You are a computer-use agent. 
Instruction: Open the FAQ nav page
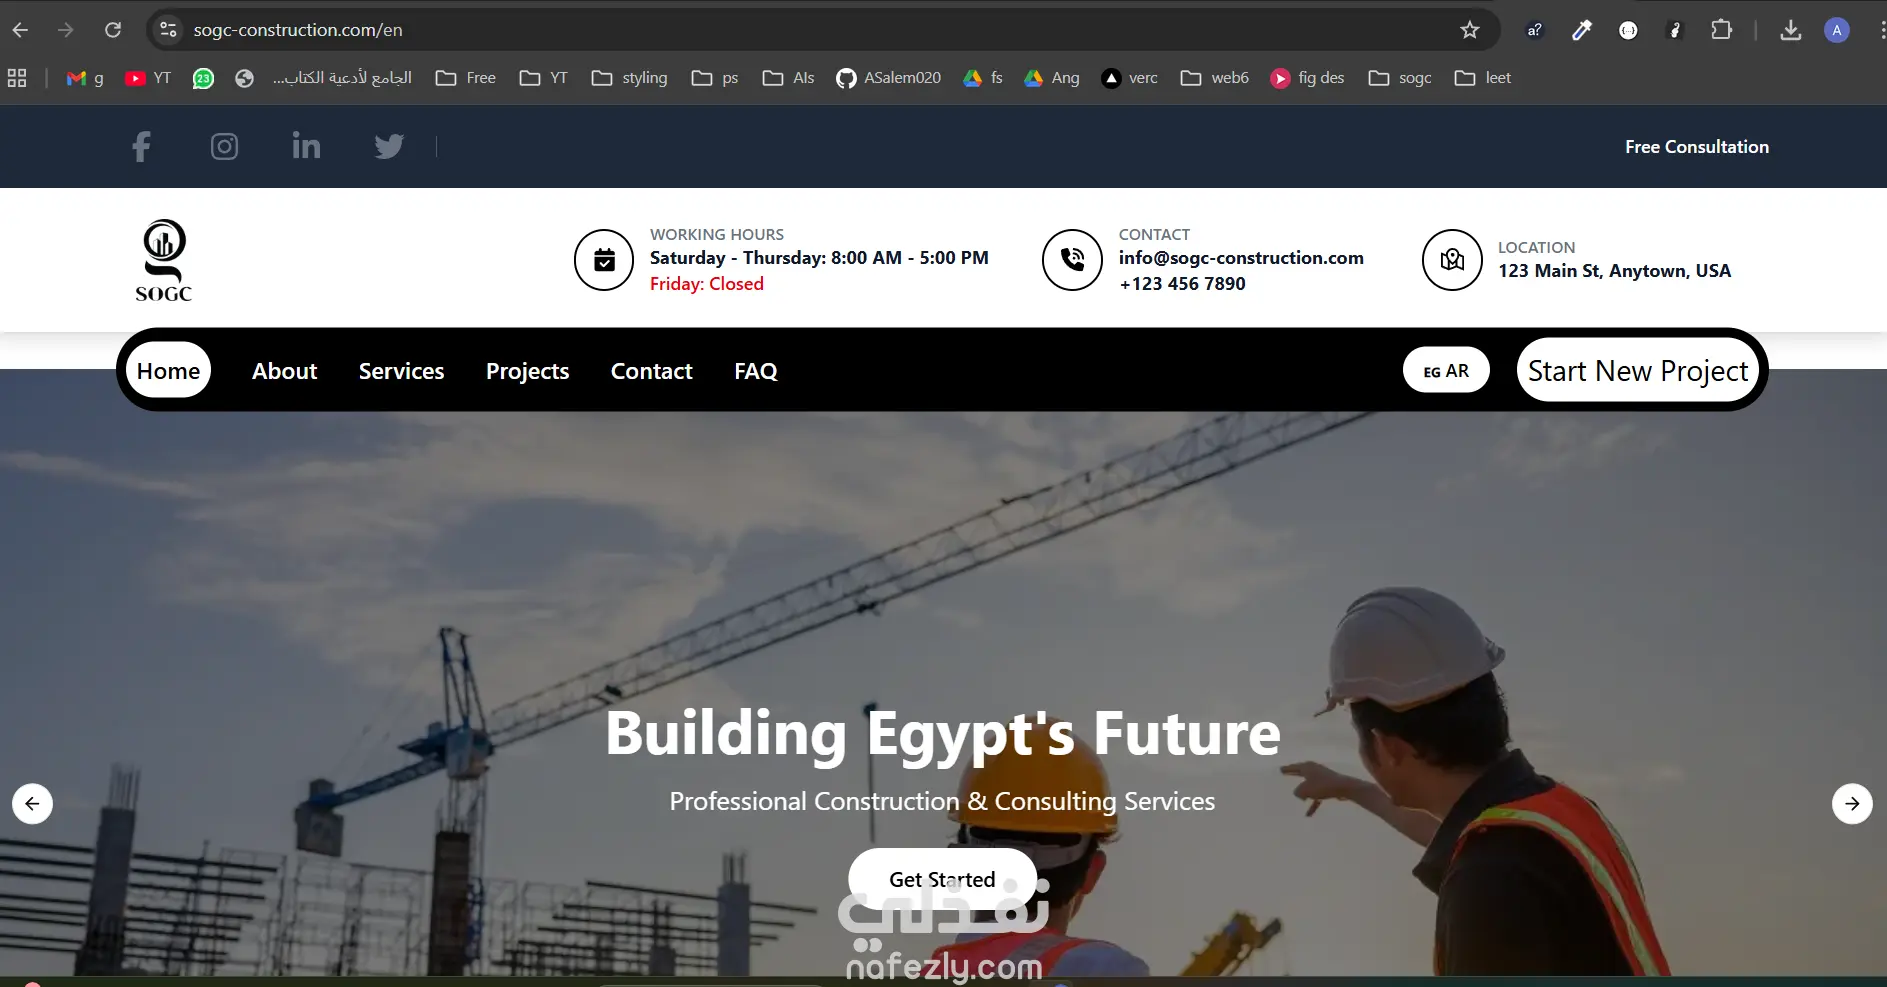755,371
